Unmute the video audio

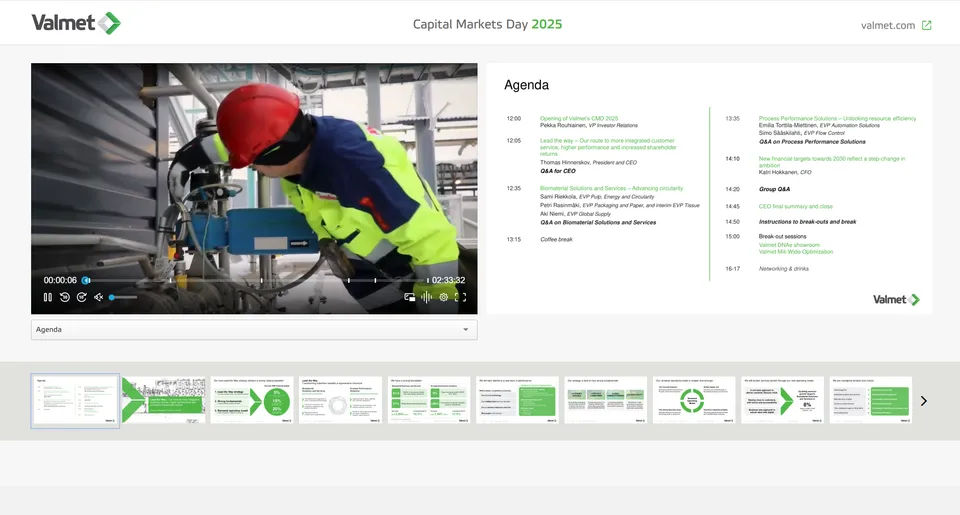98,297
